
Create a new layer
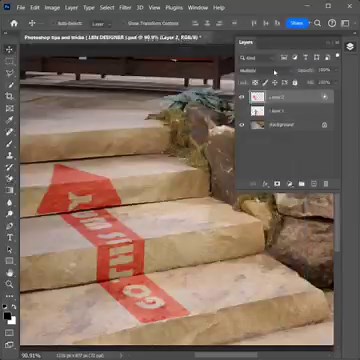[314, 184]
